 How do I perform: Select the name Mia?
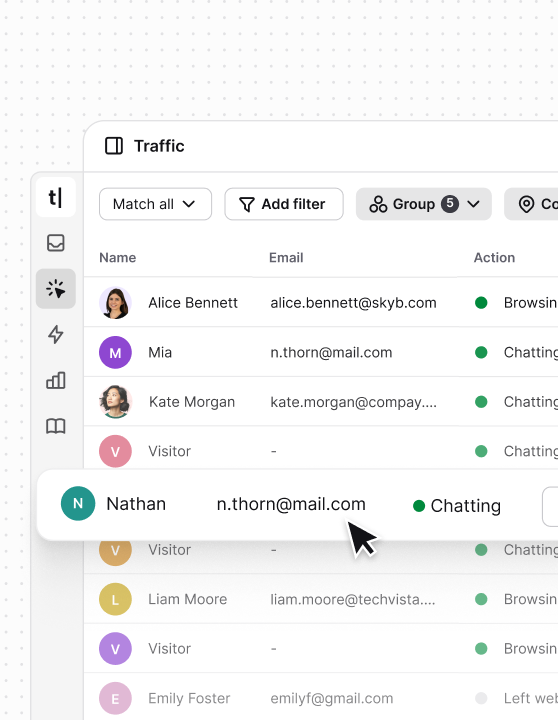(x=160, y=352)
